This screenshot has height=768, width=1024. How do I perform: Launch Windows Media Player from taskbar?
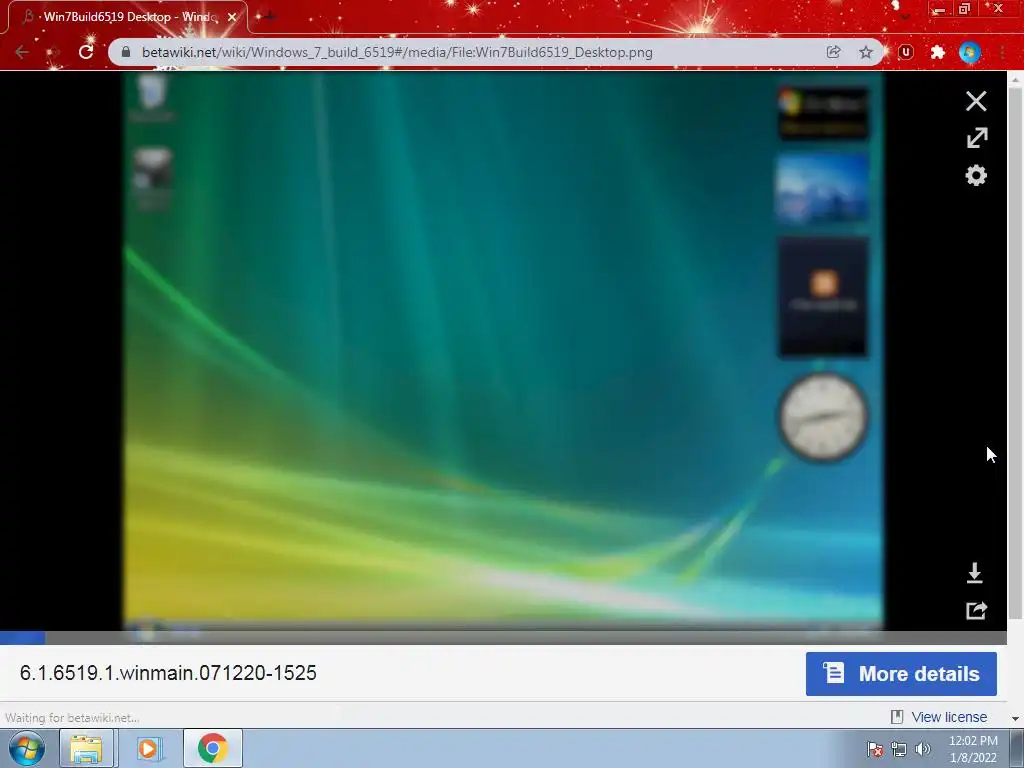[148, 748]
